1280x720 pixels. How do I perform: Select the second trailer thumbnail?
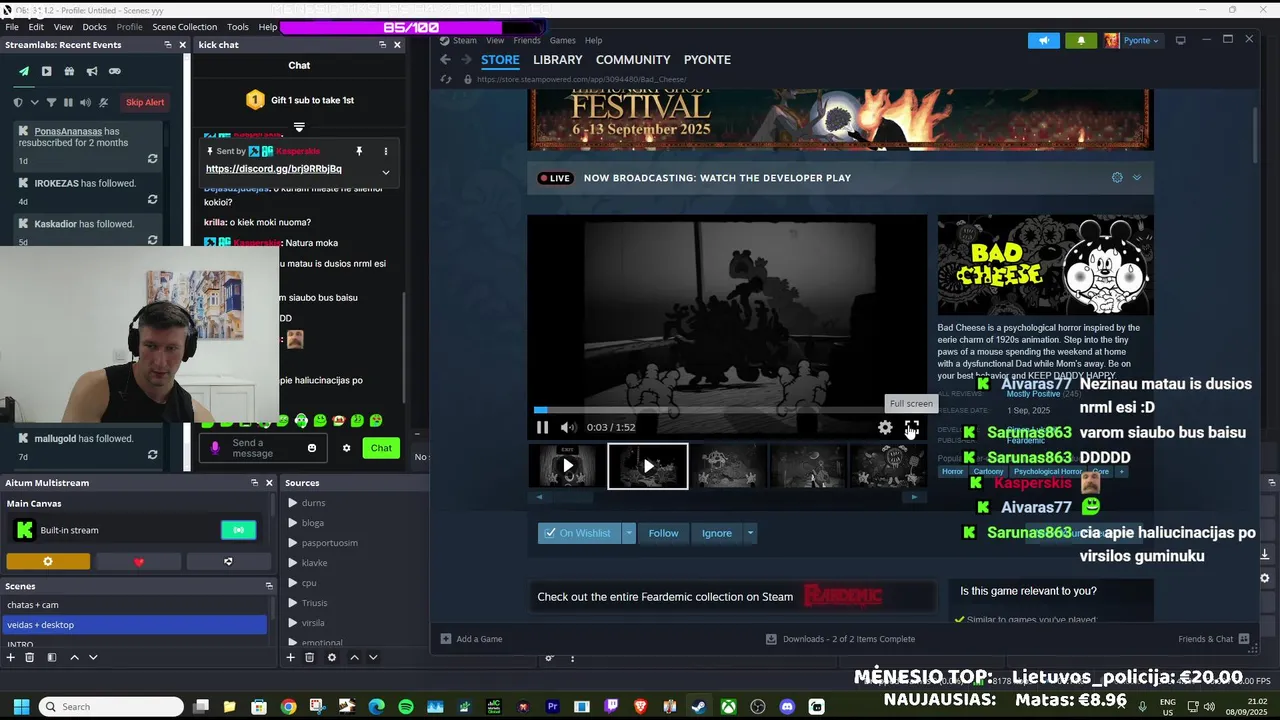648,466
